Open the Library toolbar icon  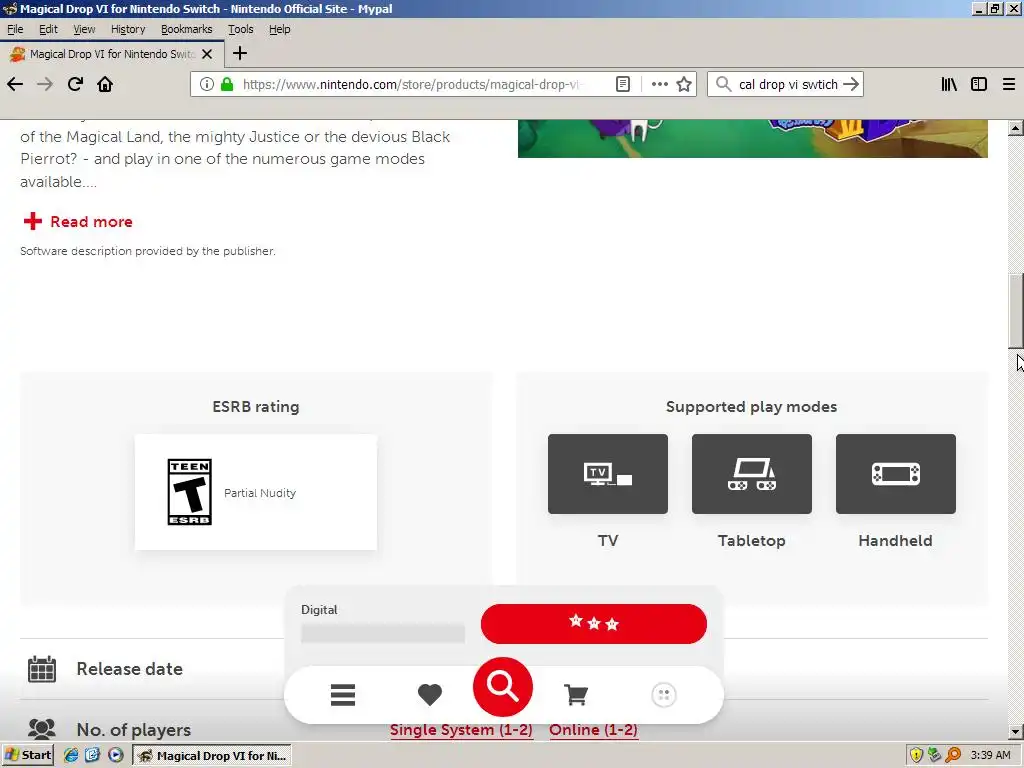[x=949, y=84]
